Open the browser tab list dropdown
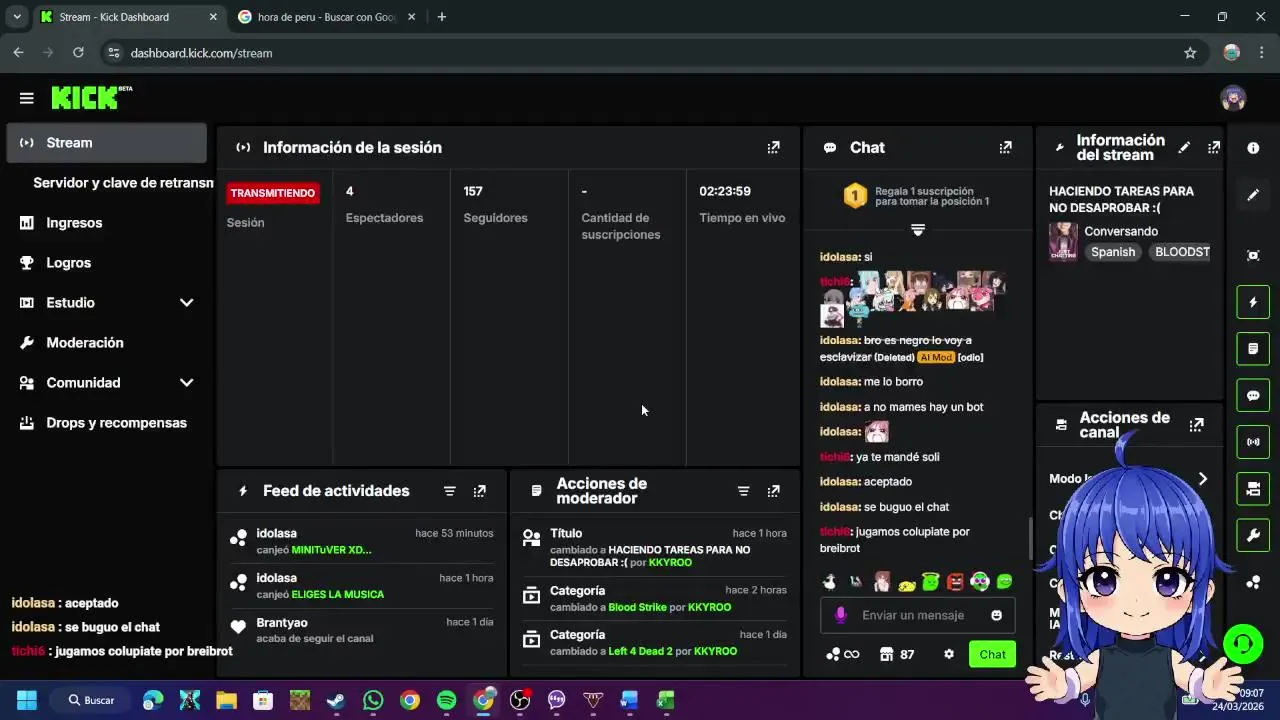Viewport: 1280px width, 720px height. point(17,17)
